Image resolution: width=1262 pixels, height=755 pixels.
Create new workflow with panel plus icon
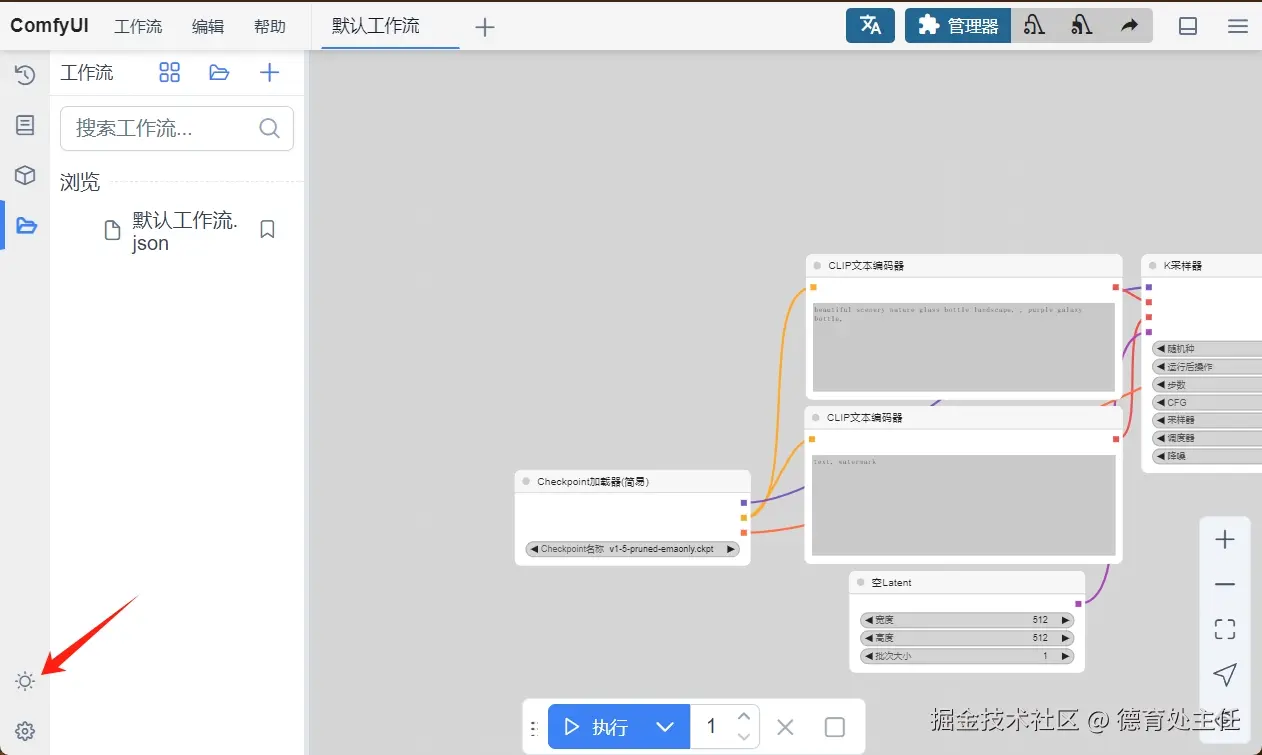269,72
